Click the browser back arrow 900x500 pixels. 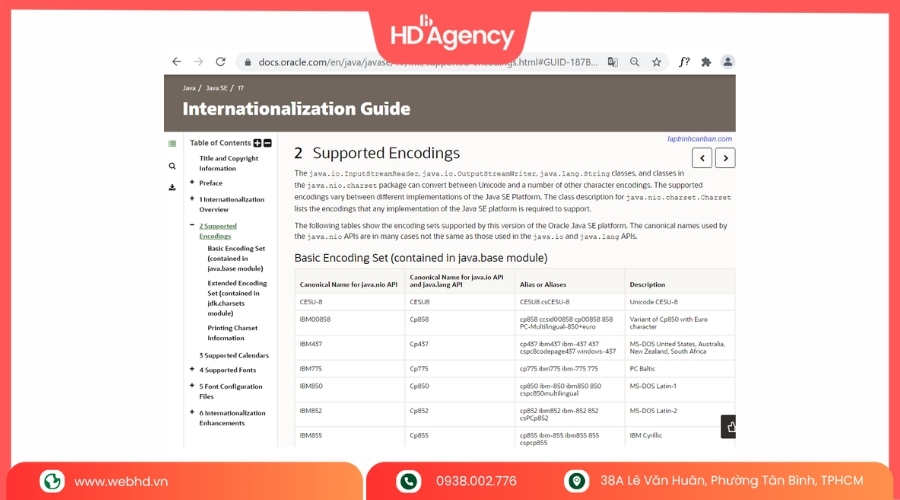tap(177, 62)
